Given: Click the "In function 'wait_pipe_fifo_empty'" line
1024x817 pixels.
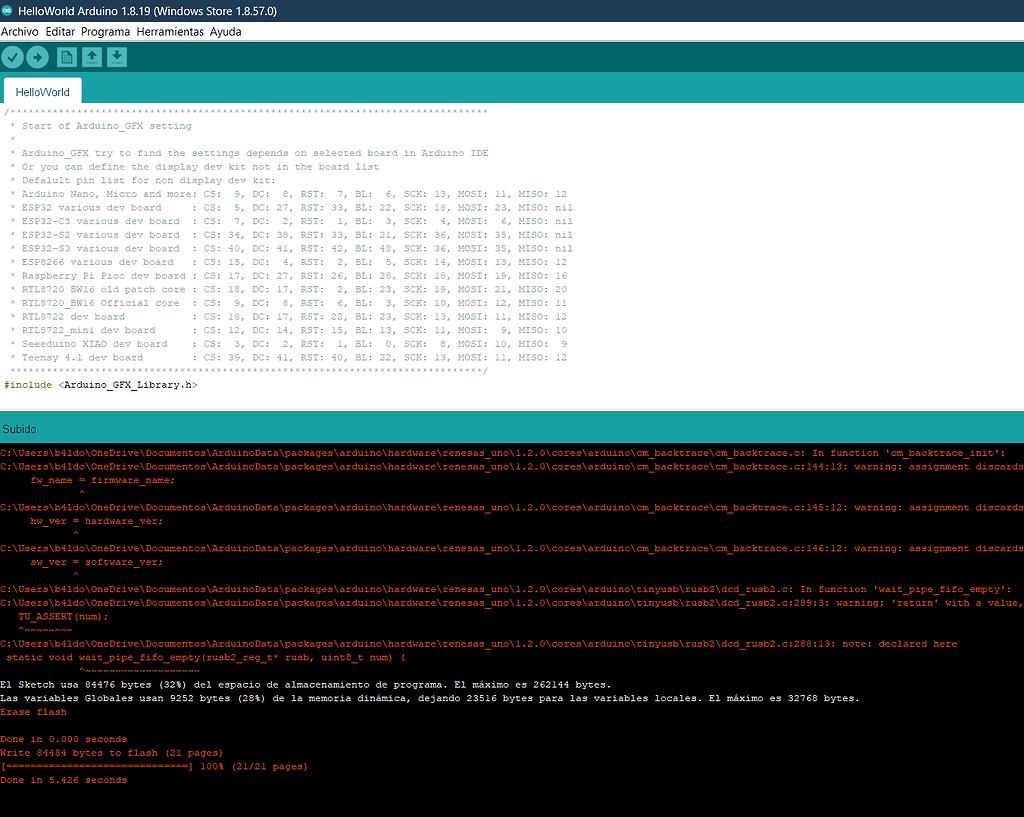Looking at the screenshot, I should (506, 589).
